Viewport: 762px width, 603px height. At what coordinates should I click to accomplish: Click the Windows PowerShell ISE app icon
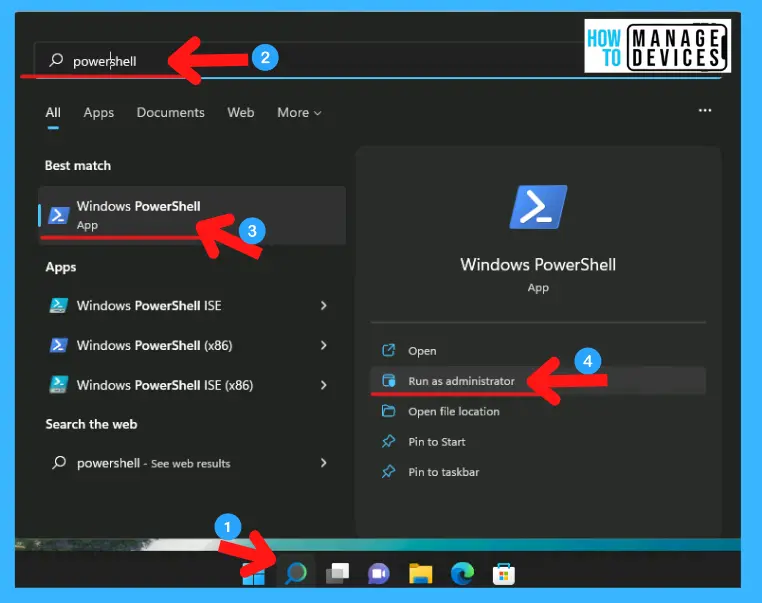pos(58,305)
